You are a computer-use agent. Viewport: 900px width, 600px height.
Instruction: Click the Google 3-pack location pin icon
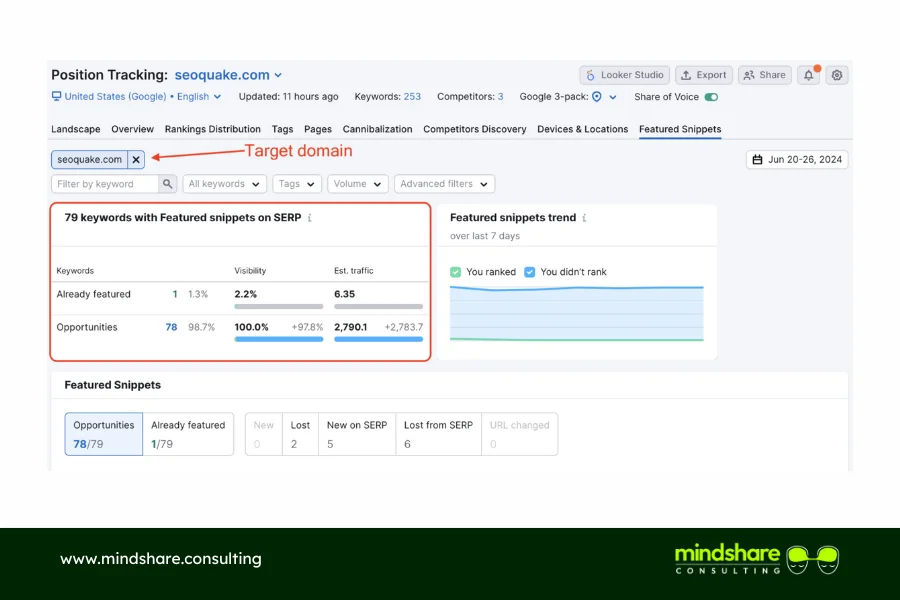pos(597,97)
